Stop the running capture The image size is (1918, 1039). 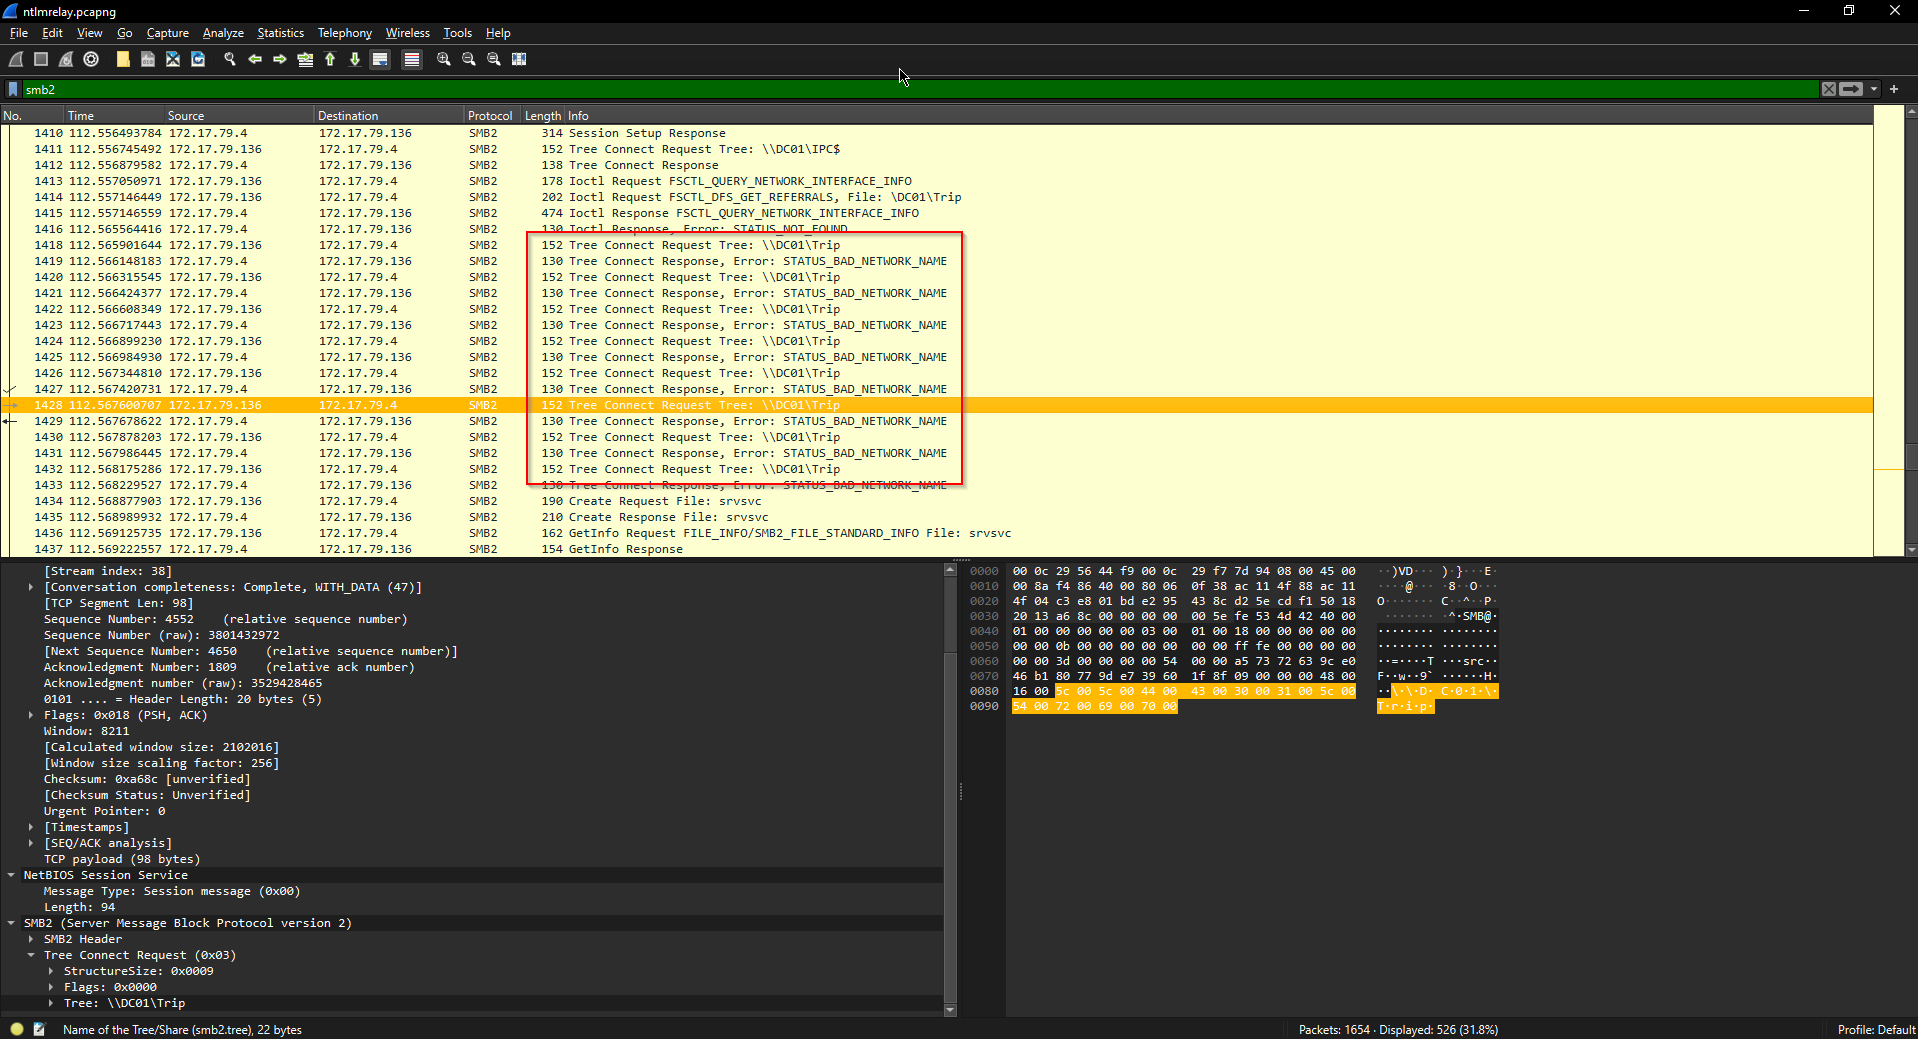click(41, 59)
